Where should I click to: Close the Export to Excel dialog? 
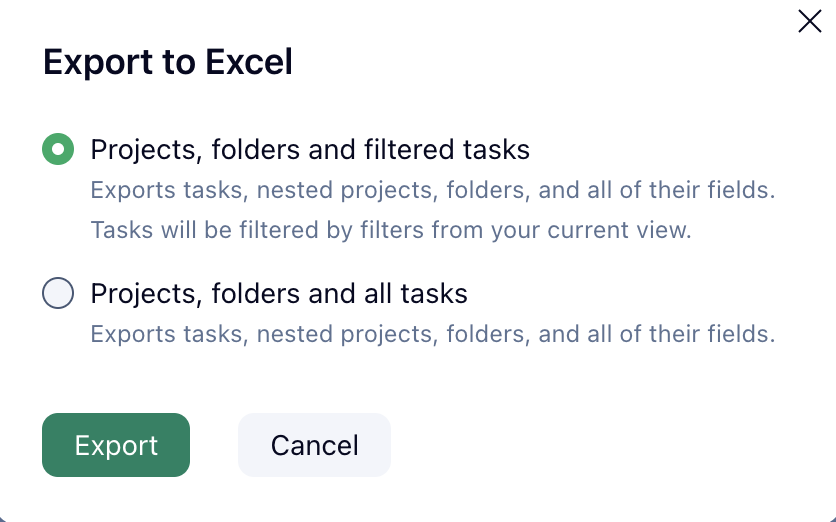pyautogui.click(x=809, y=21)
